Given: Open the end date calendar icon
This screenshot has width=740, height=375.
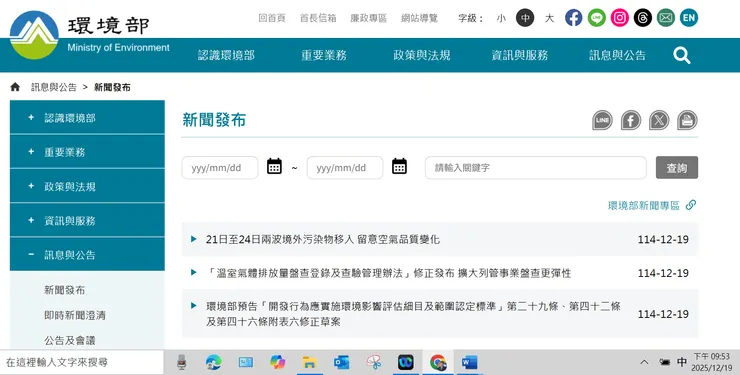Looking at the screenshot, I should 399,166.
